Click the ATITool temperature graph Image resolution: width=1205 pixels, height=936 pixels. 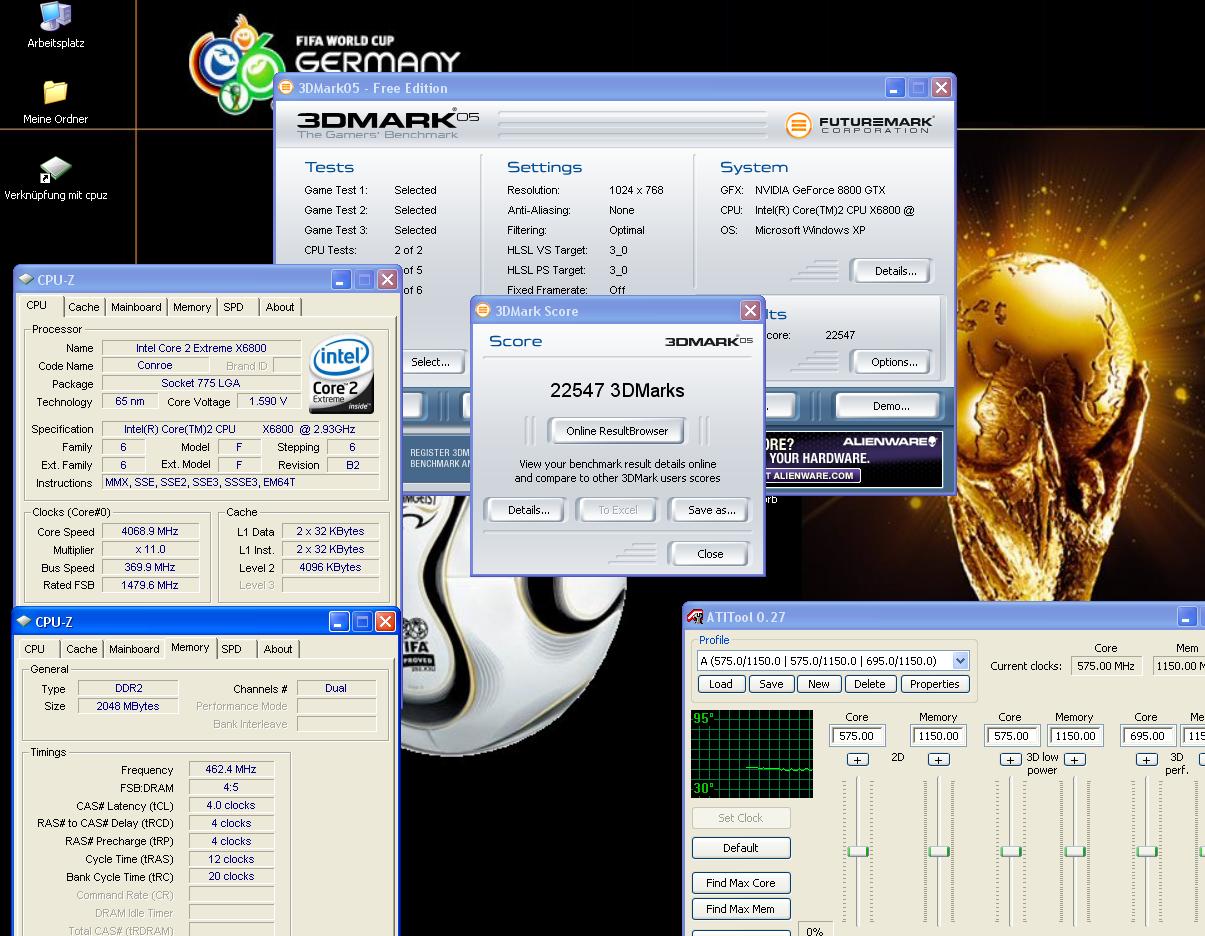752,754
